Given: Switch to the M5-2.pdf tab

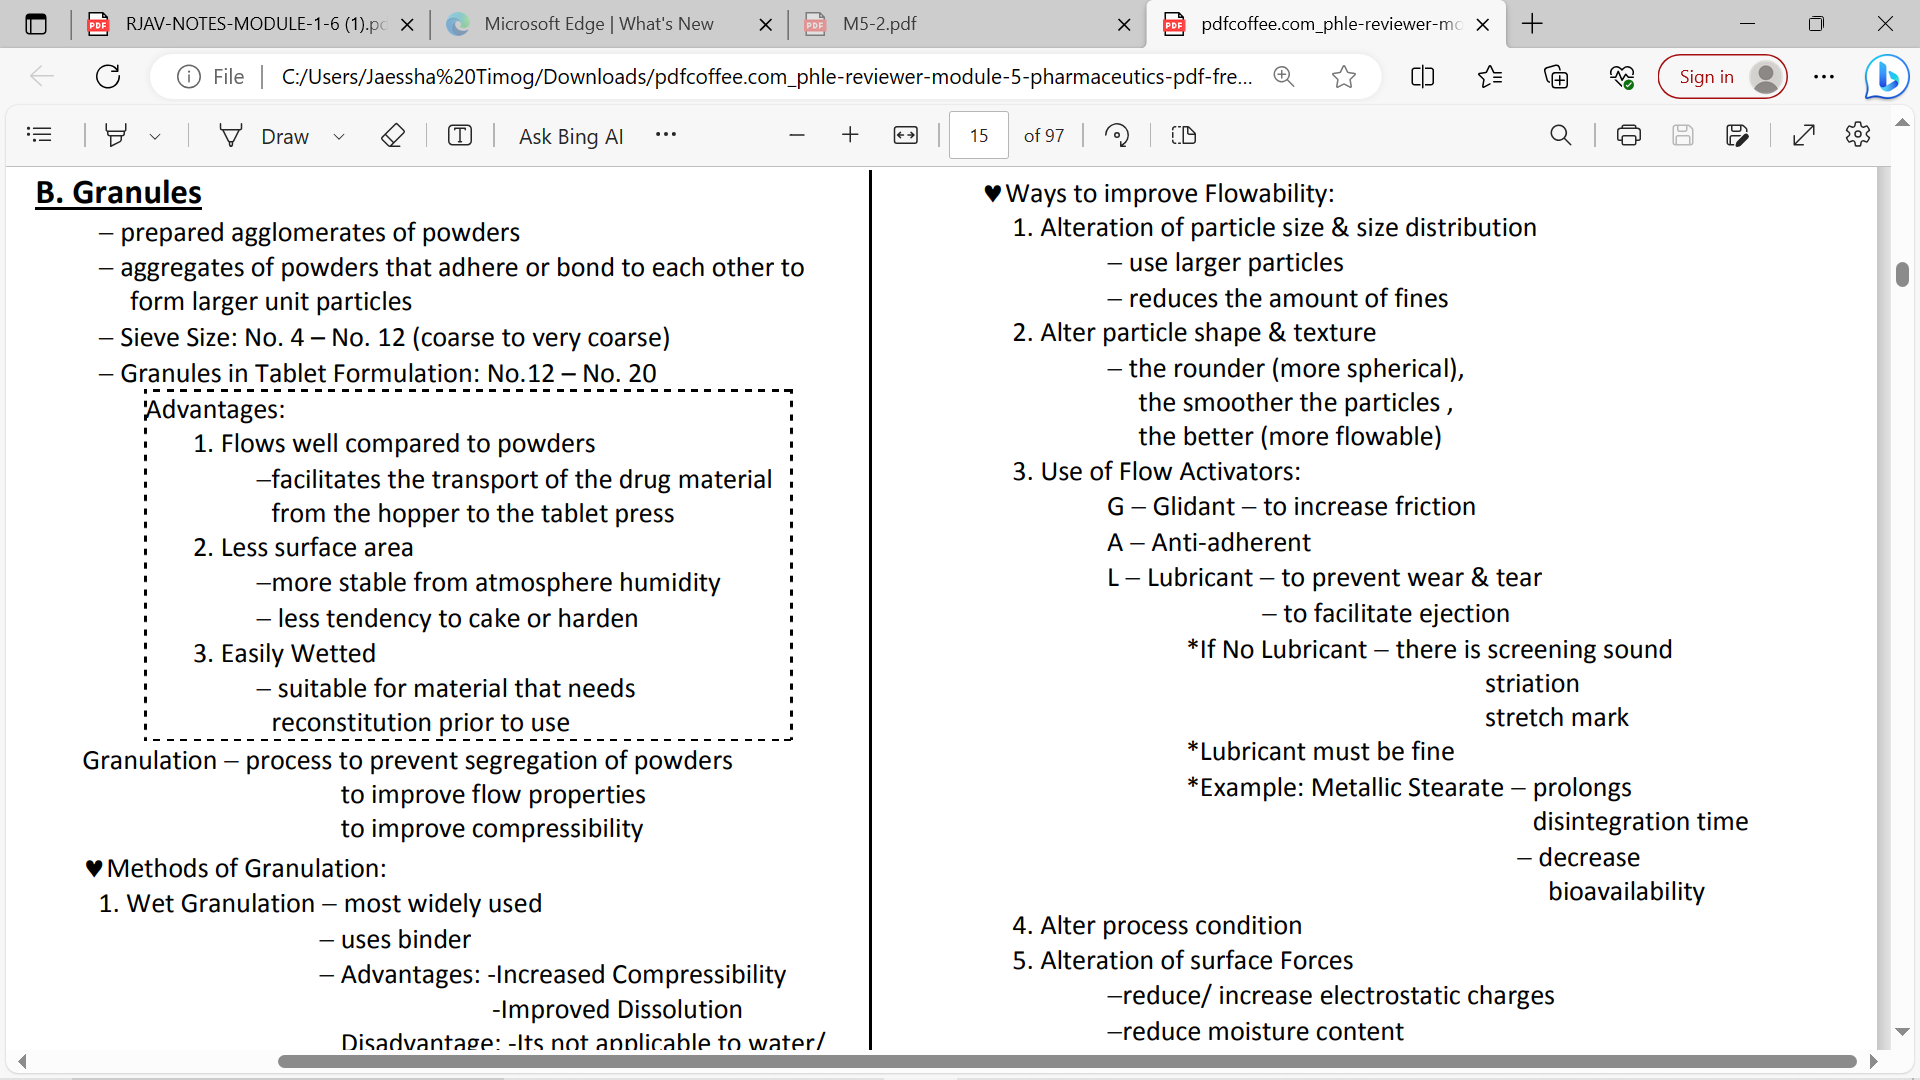Looking at the screenshot, I should click(x=879, y=24).
